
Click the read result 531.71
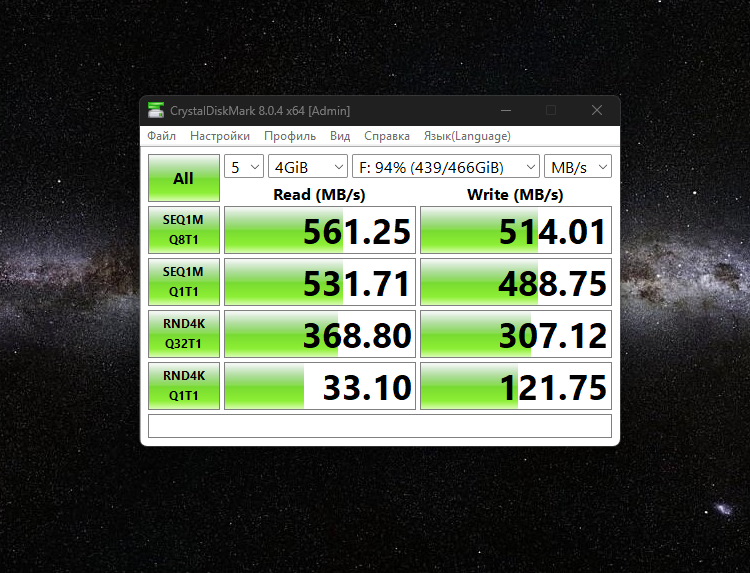pos(320,282)
